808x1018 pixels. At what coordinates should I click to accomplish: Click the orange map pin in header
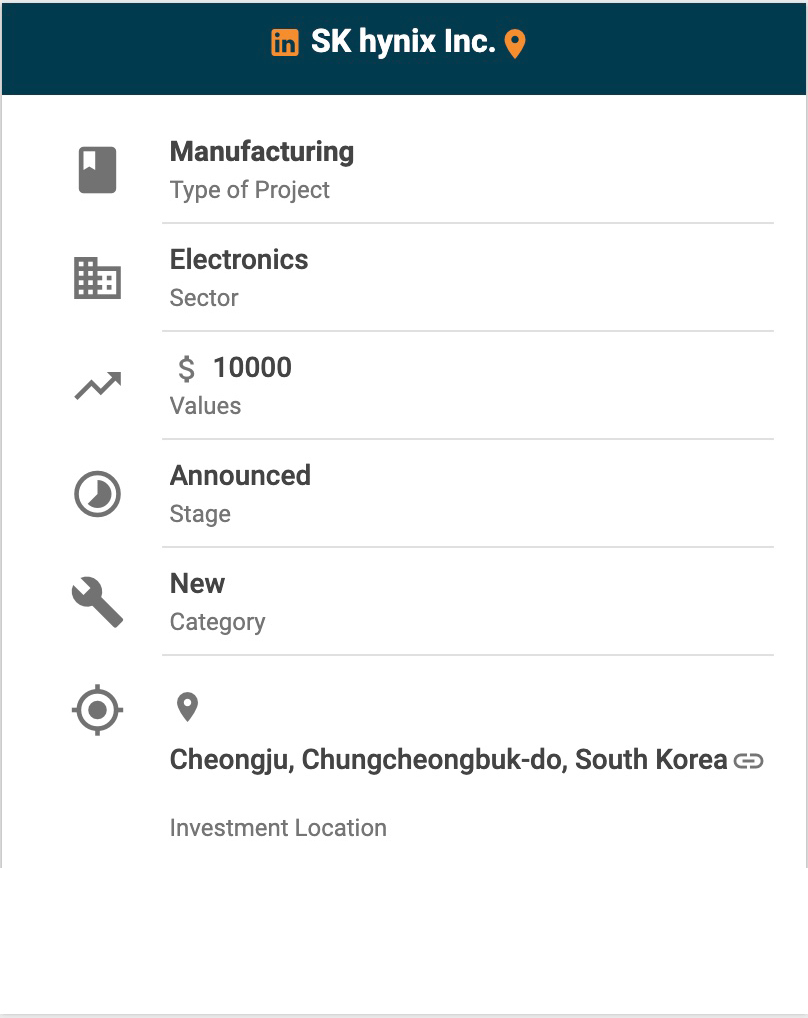coord(515,44)
